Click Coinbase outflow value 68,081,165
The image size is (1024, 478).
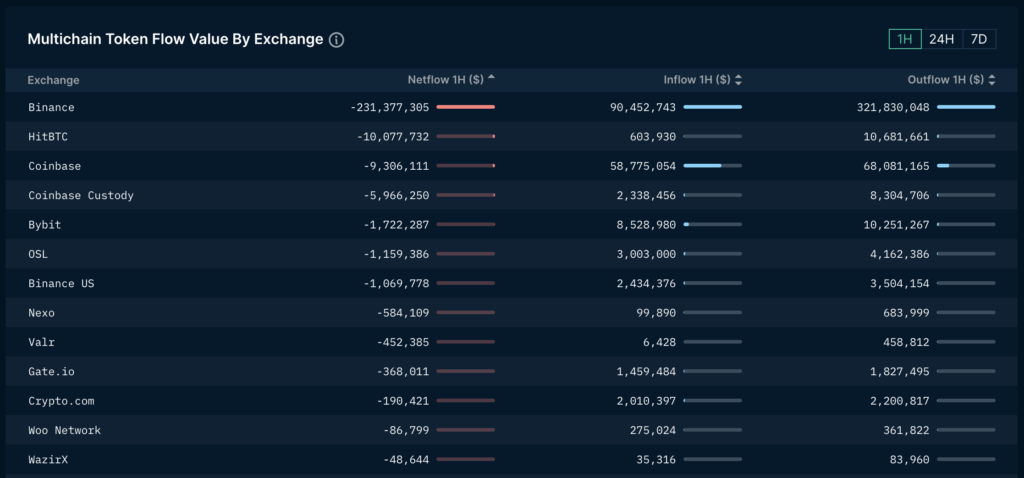[x=896, y=166]
